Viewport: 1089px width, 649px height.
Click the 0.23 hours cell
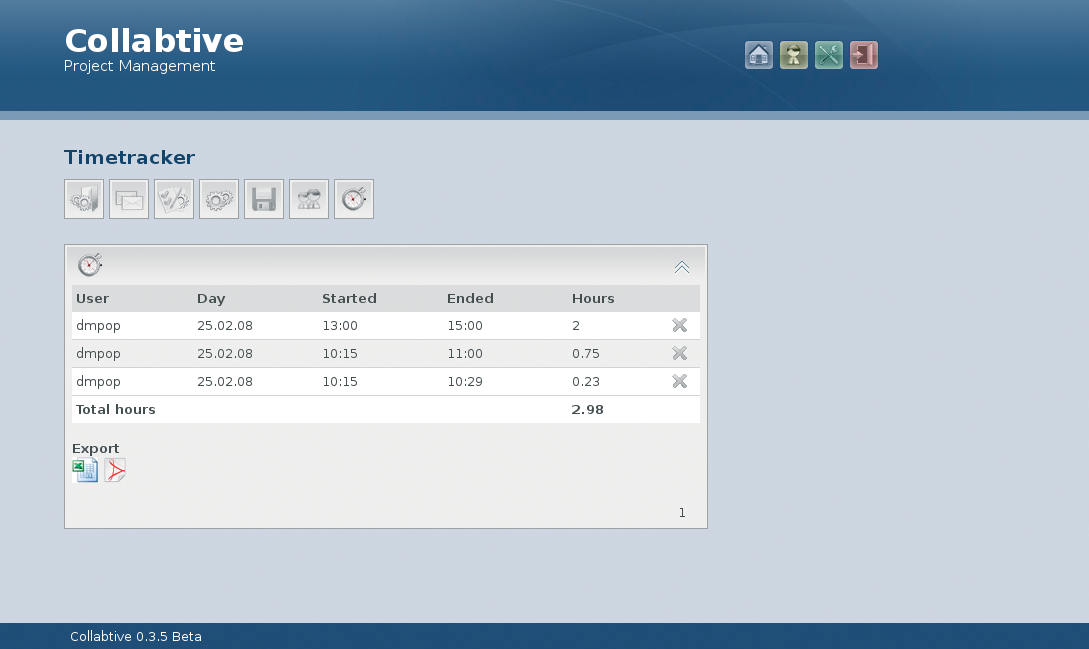pyautogui.click(x=585, y=381)
